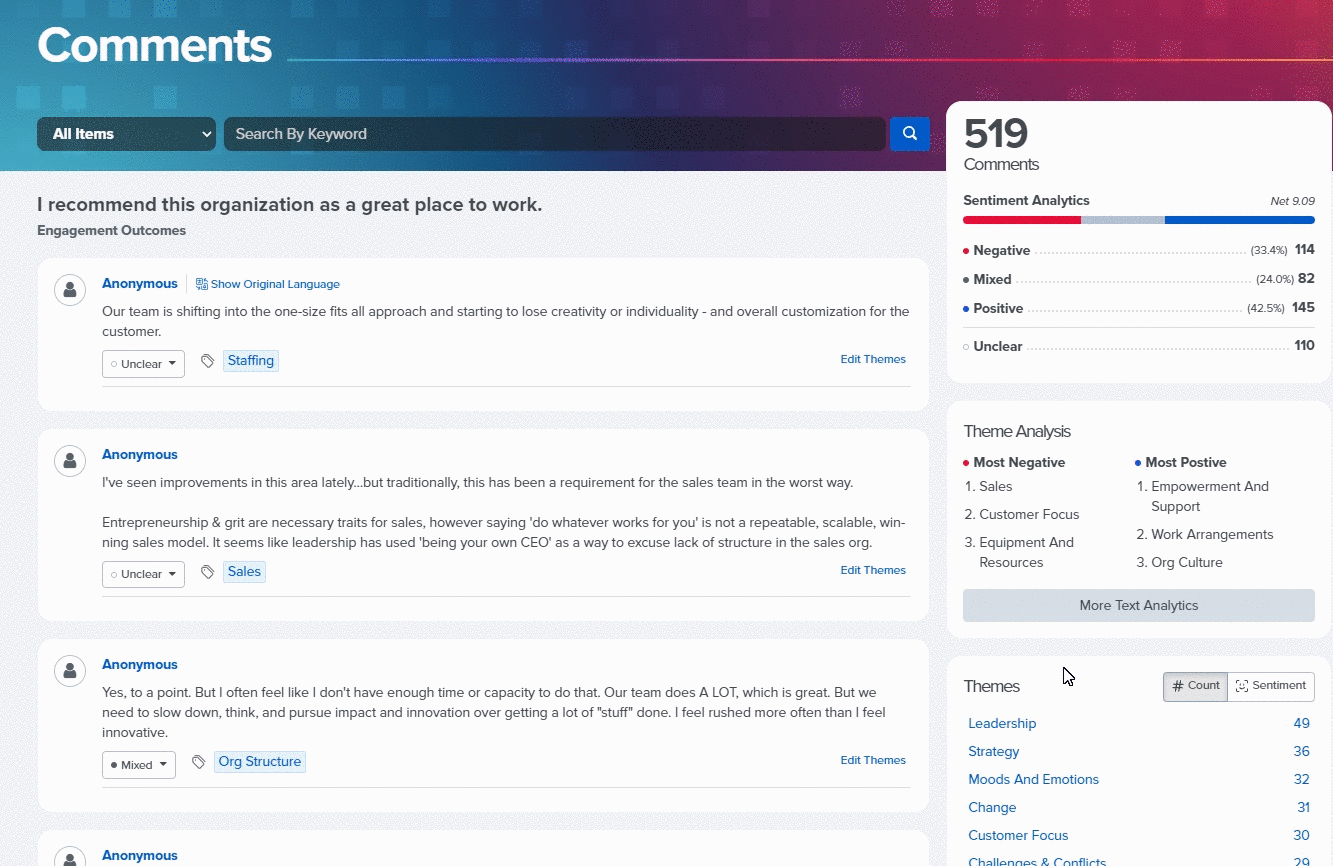
Task: Click the tag icon next to Sales theme
Action: point(207,572)
